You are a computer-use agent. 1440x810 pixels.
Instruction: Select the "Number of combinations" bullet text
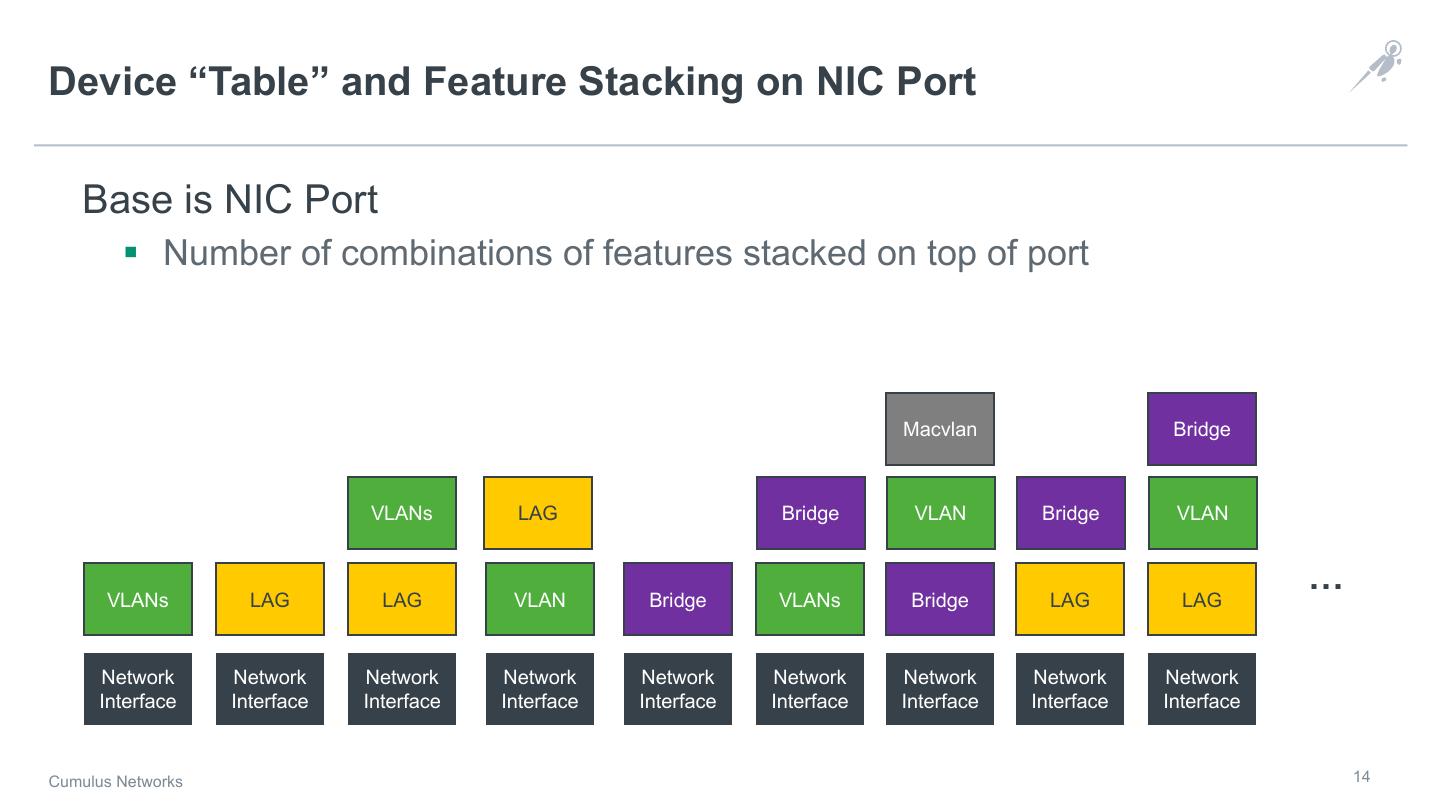(625, 253)
